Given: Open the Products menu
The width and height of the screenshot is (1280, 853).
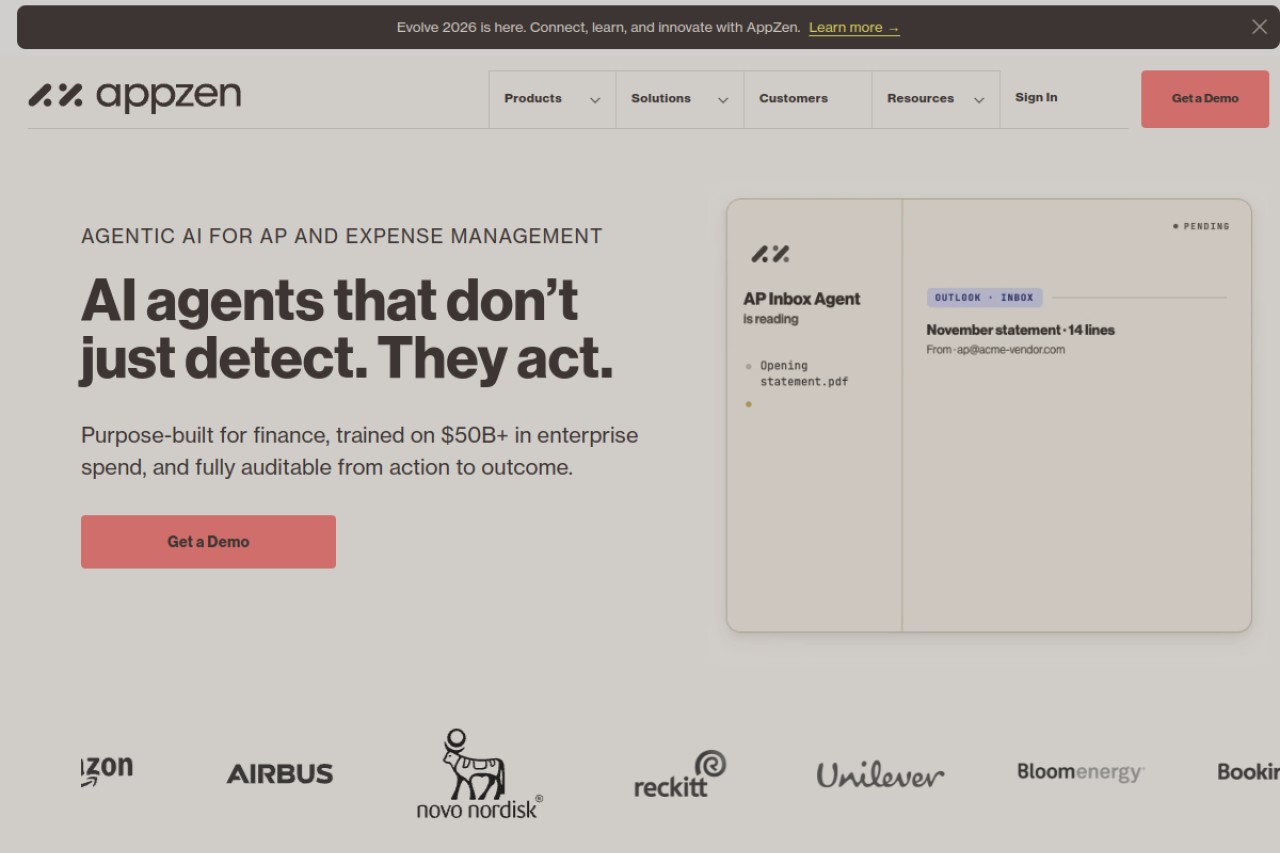Looking at the screenshot, I should tap(552, 99).
